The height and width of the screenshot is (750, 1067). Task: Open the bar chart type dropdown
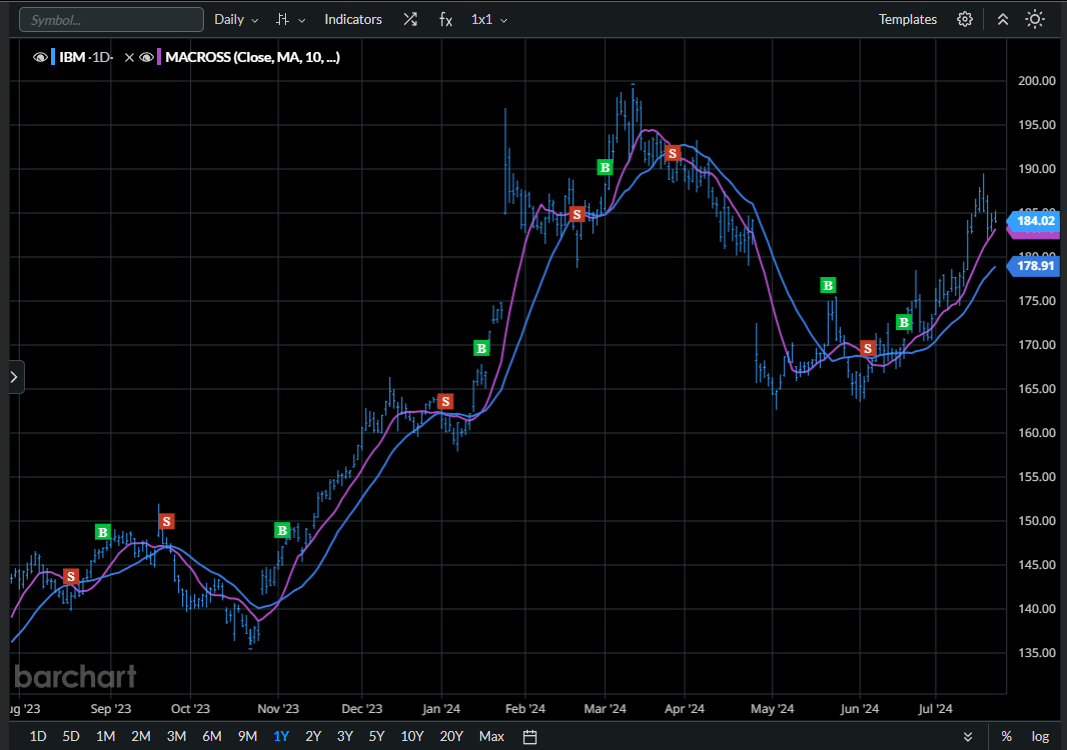(290, 20)
